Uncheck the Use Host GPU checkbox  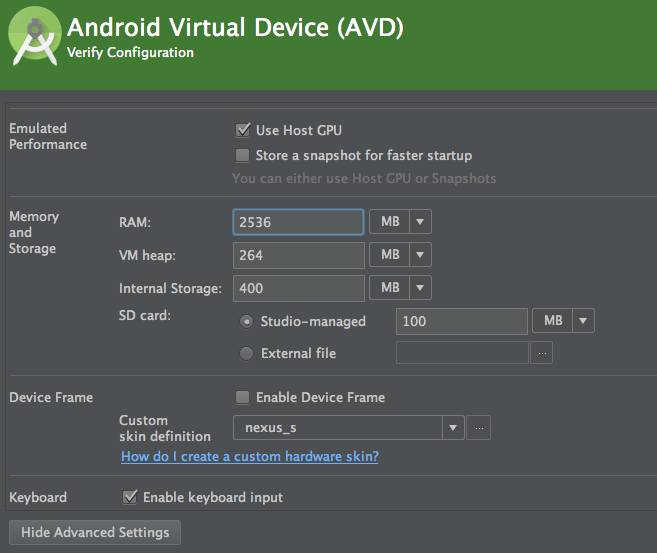click(243, 130)
